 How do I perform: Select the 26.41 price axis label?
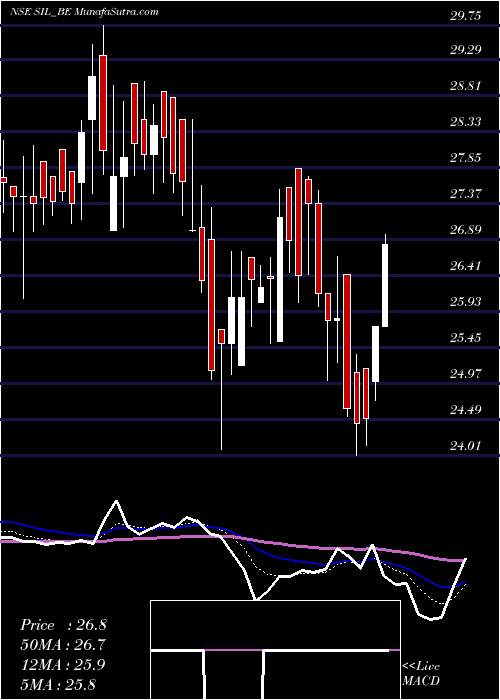[x=466, y=266]
